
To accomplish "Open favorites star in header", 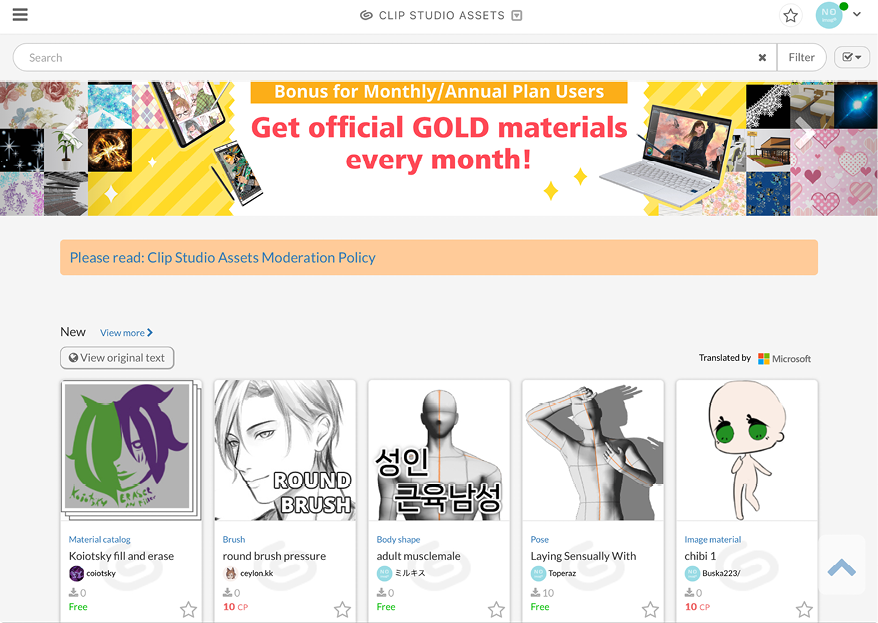I will tap(790, 15).
